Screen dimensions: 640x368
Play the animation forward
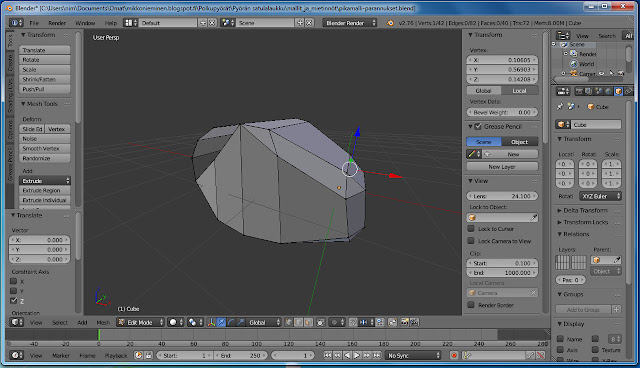pos(357,355)
